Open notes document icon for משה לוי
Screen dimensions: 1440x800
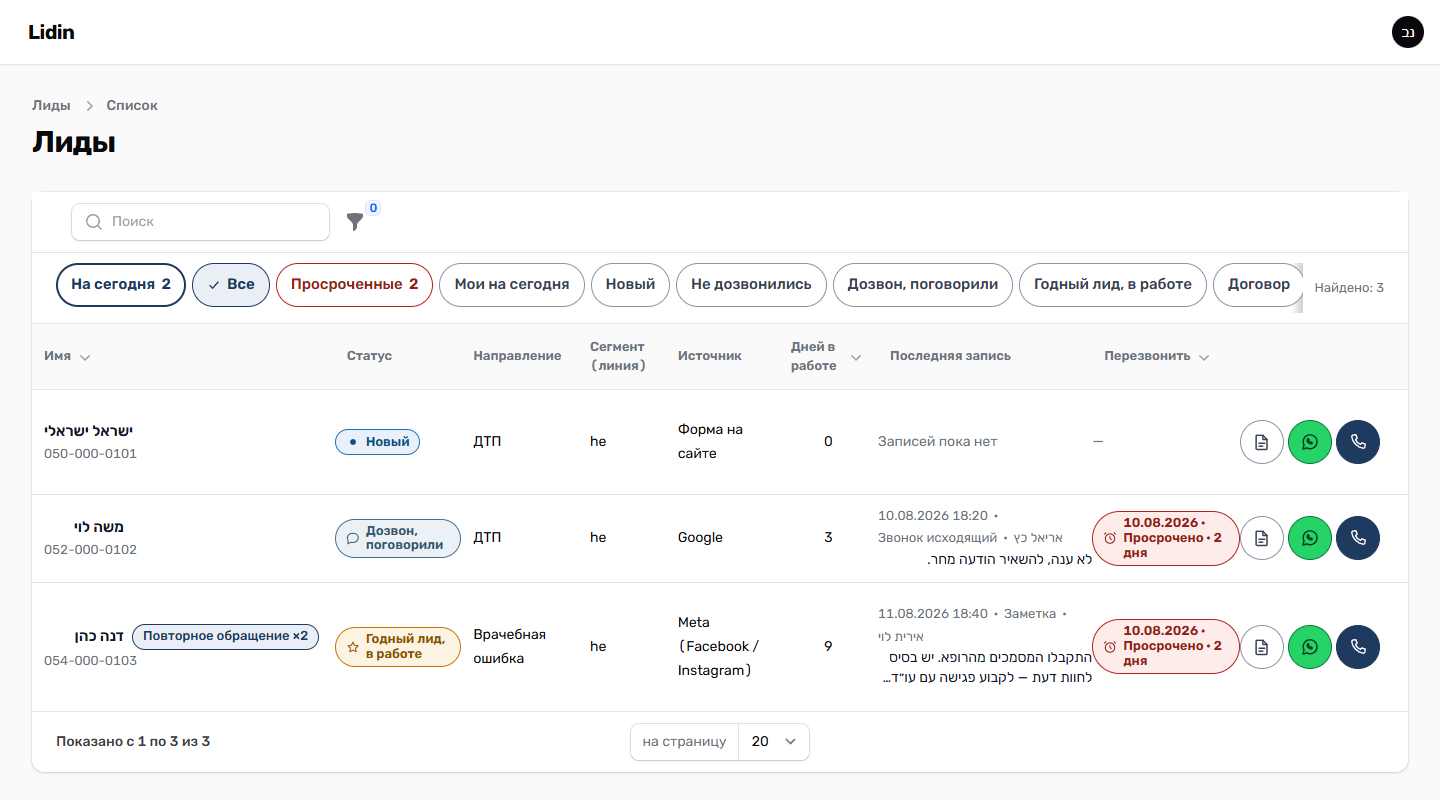(1262, 538)
